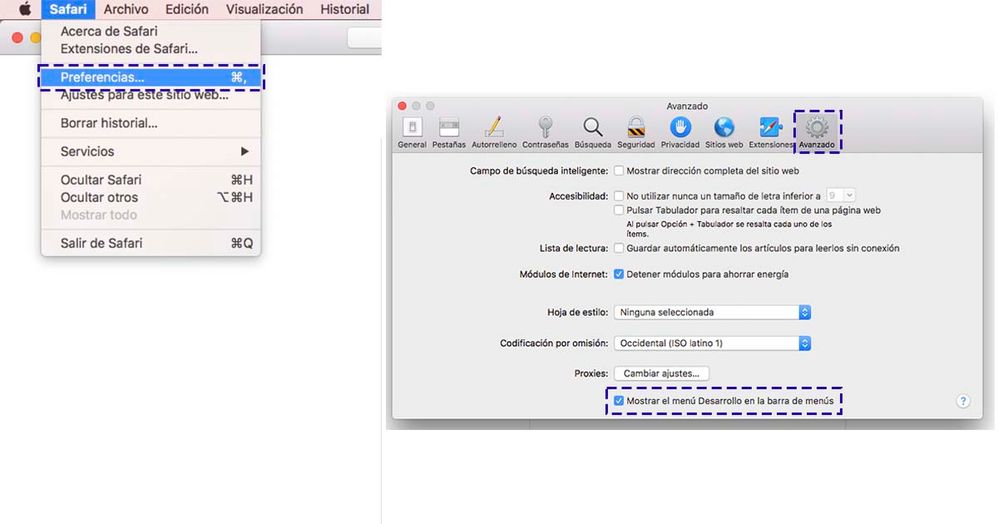Open the Privacidad preferences pane
998x524 pixels.
click(x=680, y=132)
